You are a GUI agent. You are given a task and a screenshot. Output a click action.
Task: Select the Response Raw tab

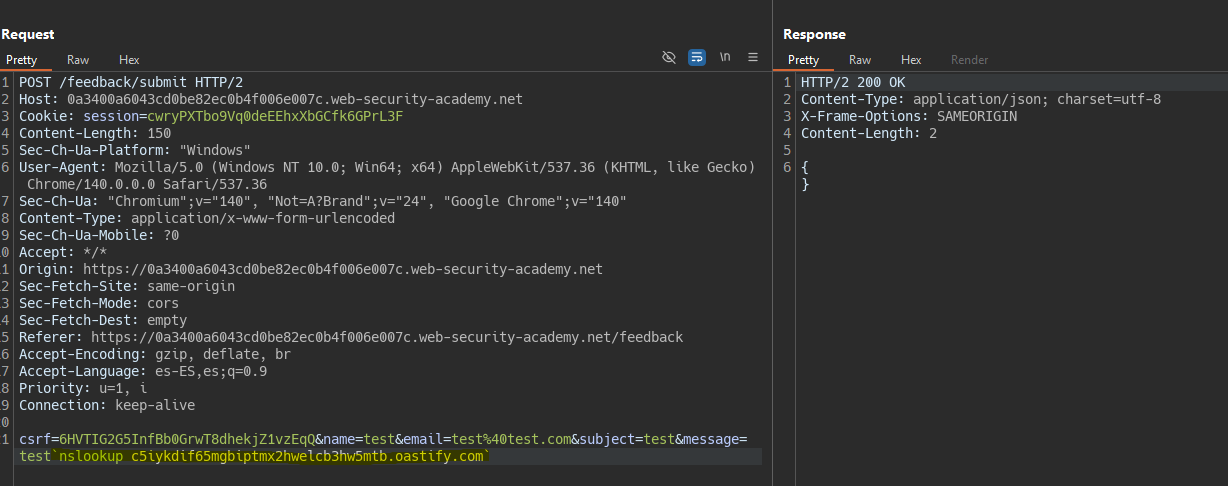tap(859, 60)
